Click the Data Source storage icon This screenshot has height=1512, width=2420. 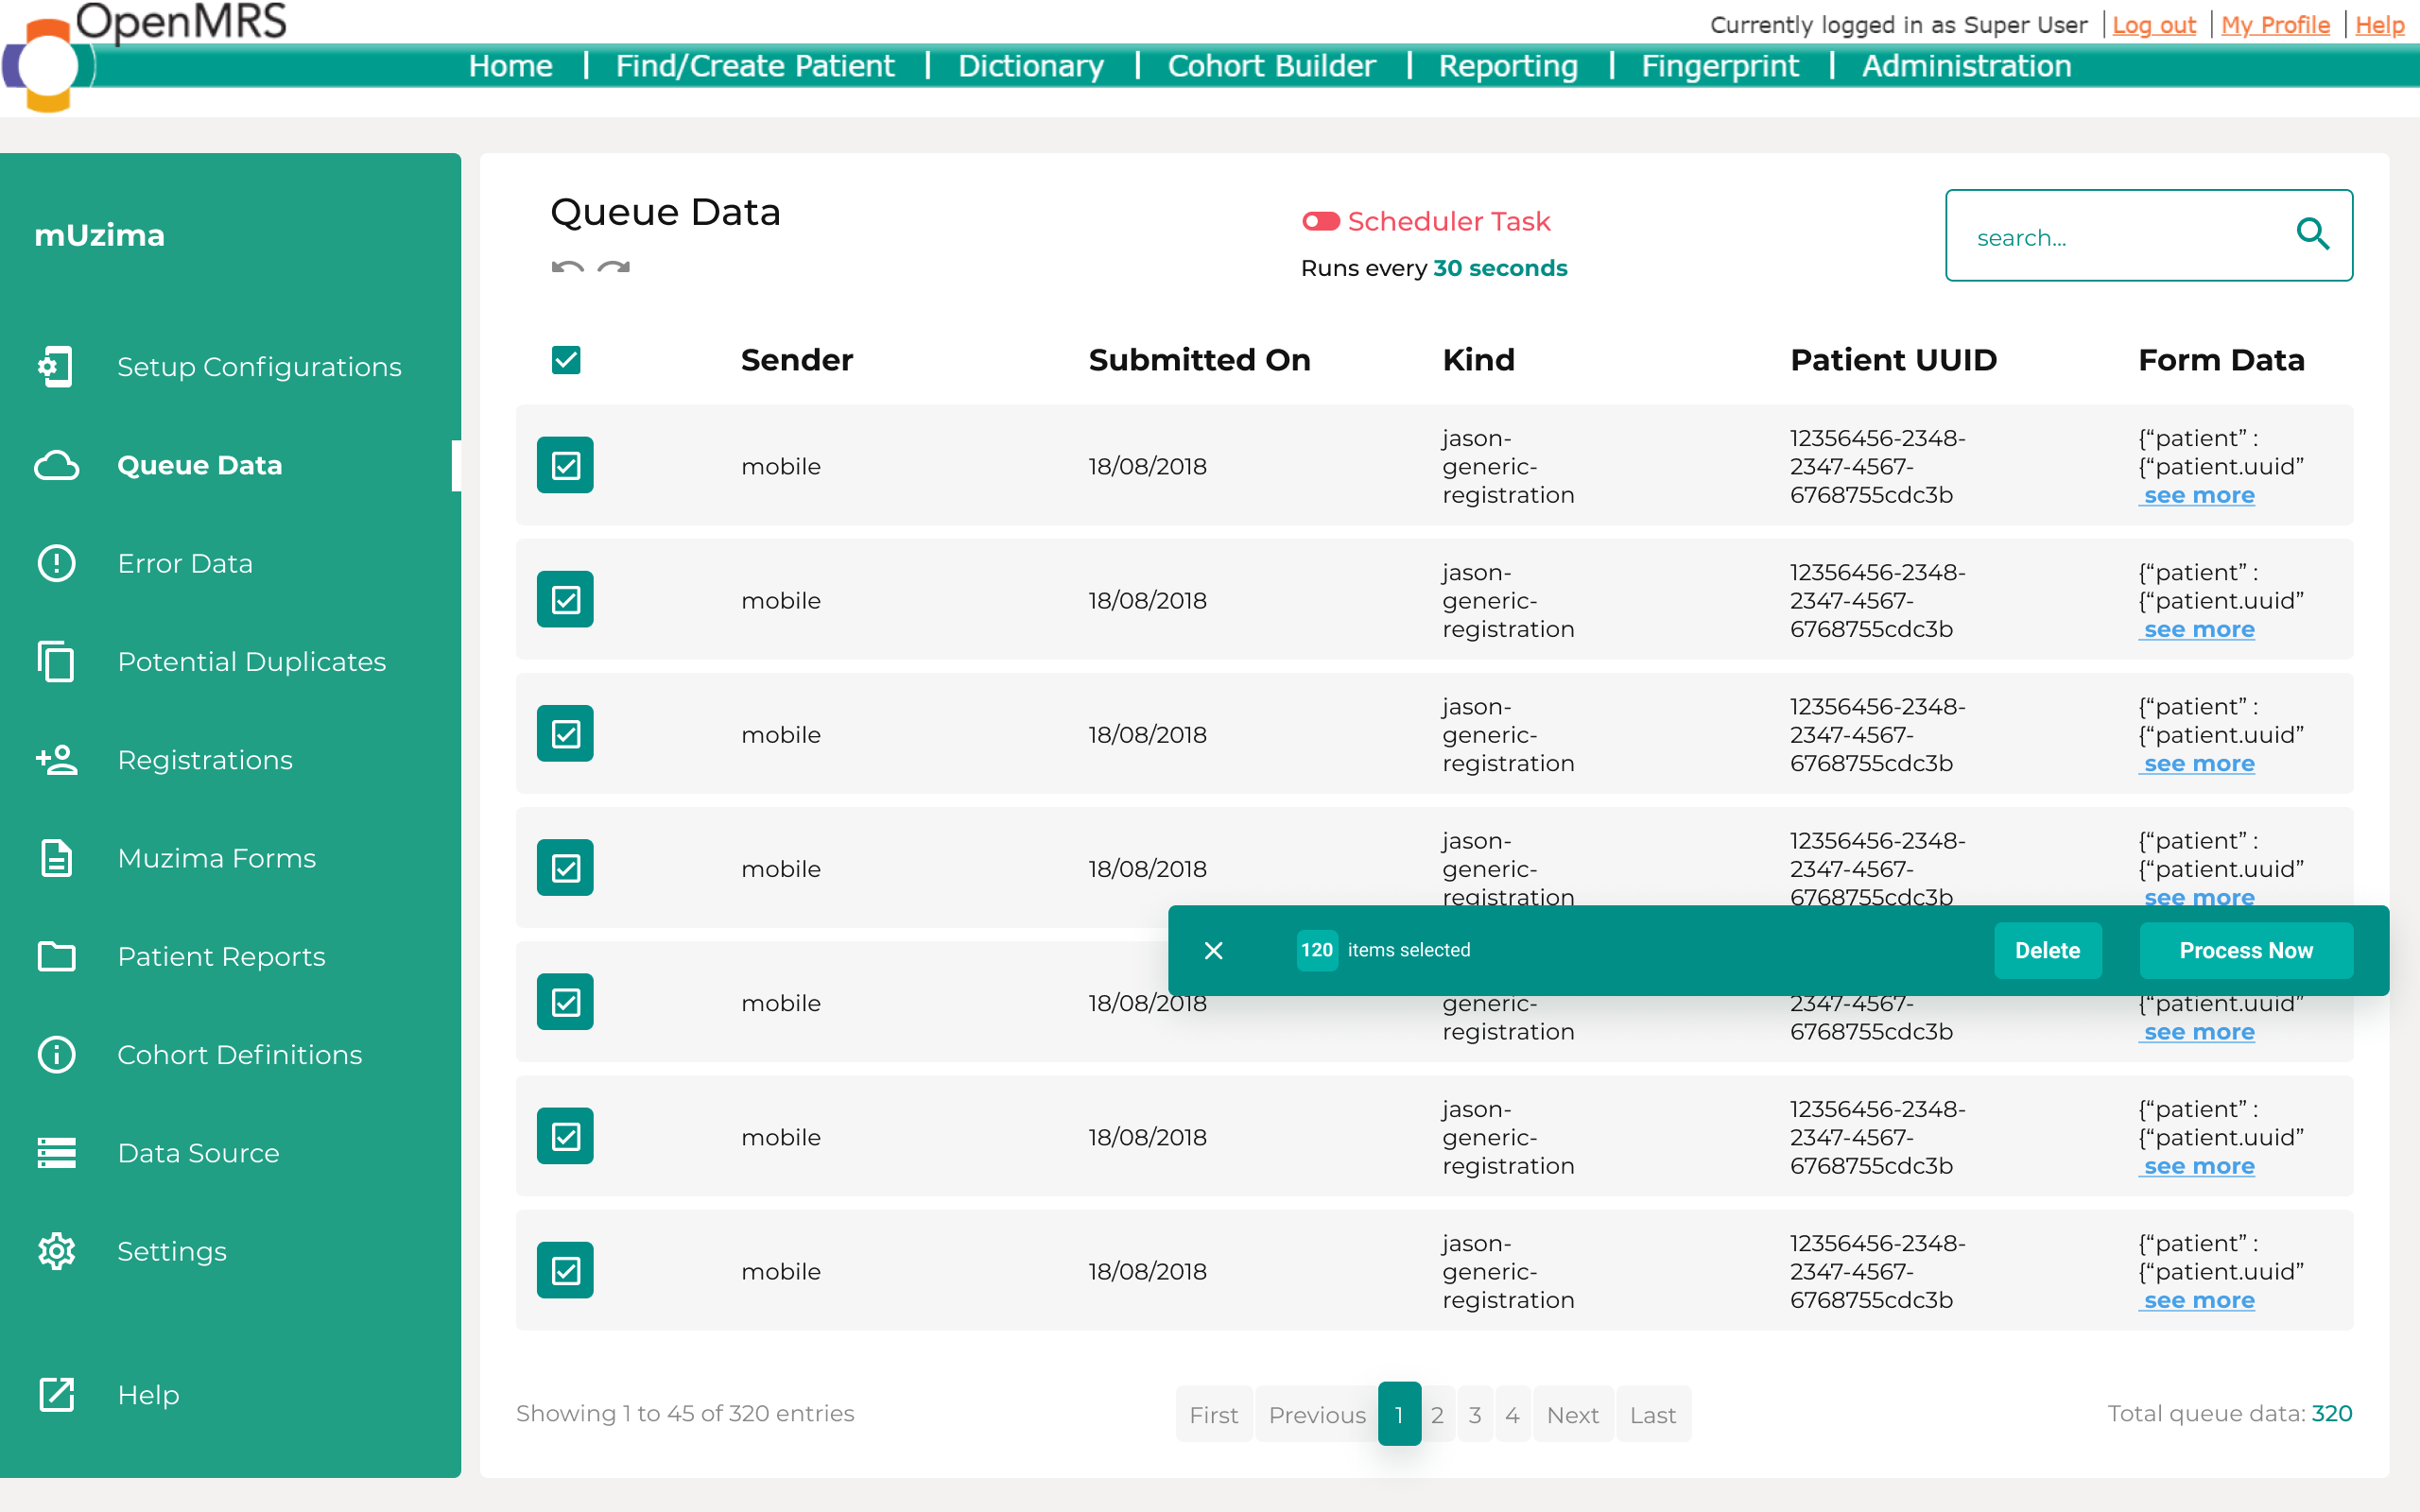(56, 1152)
